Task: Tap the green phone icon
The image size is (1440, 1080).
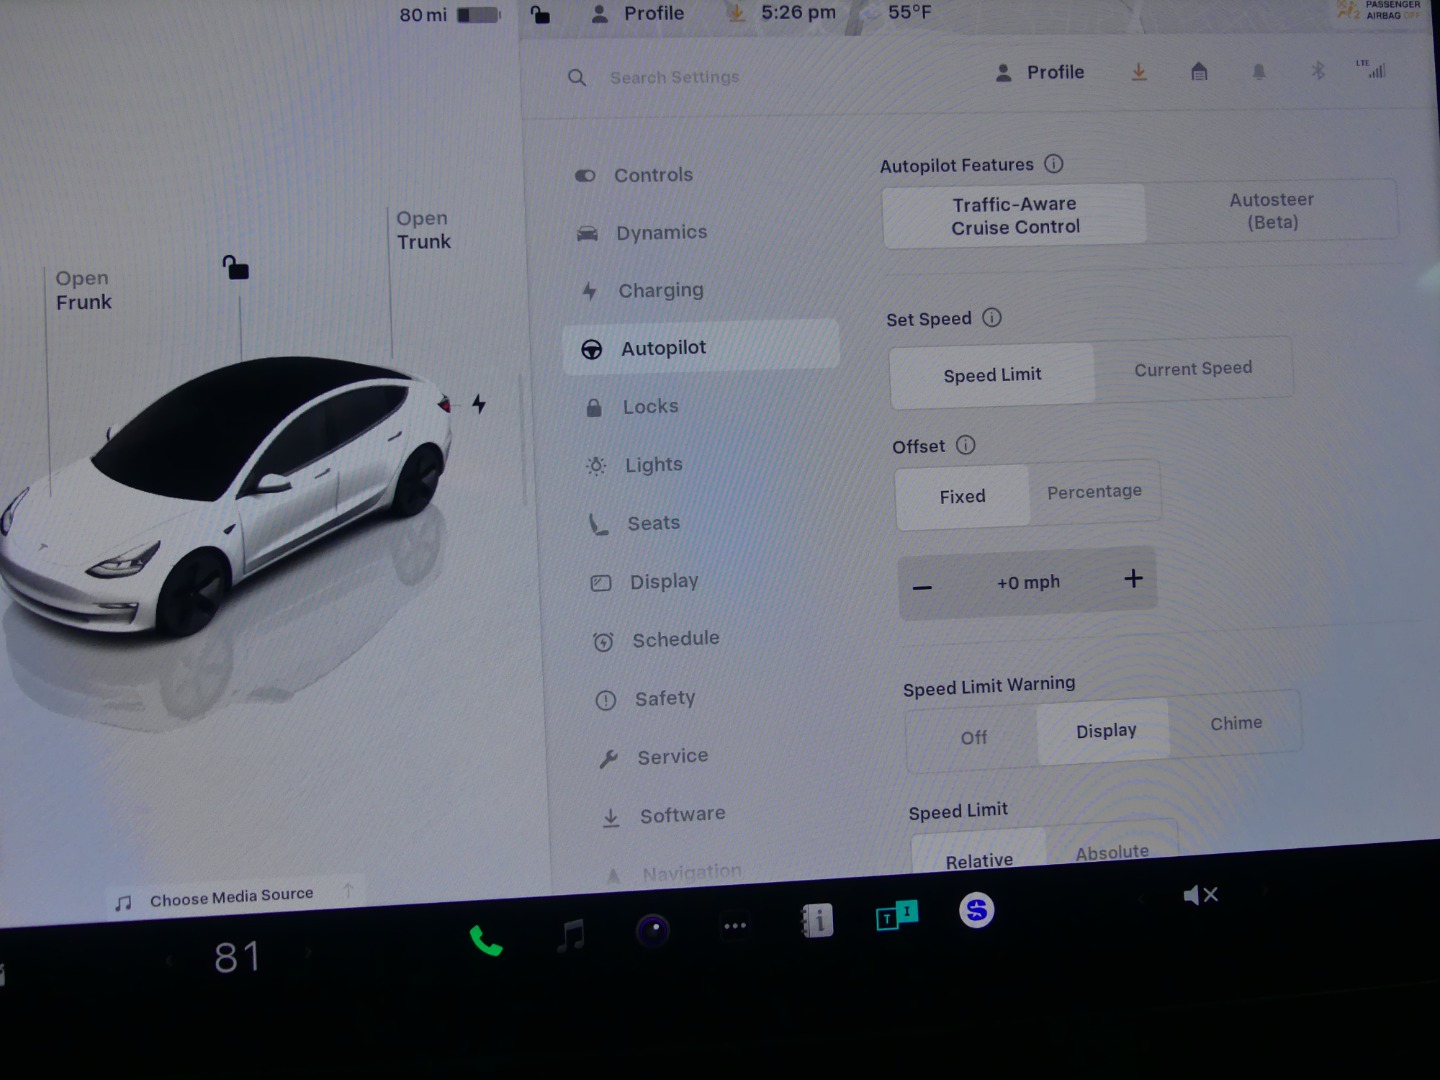Action: click(x=486, y=941)
